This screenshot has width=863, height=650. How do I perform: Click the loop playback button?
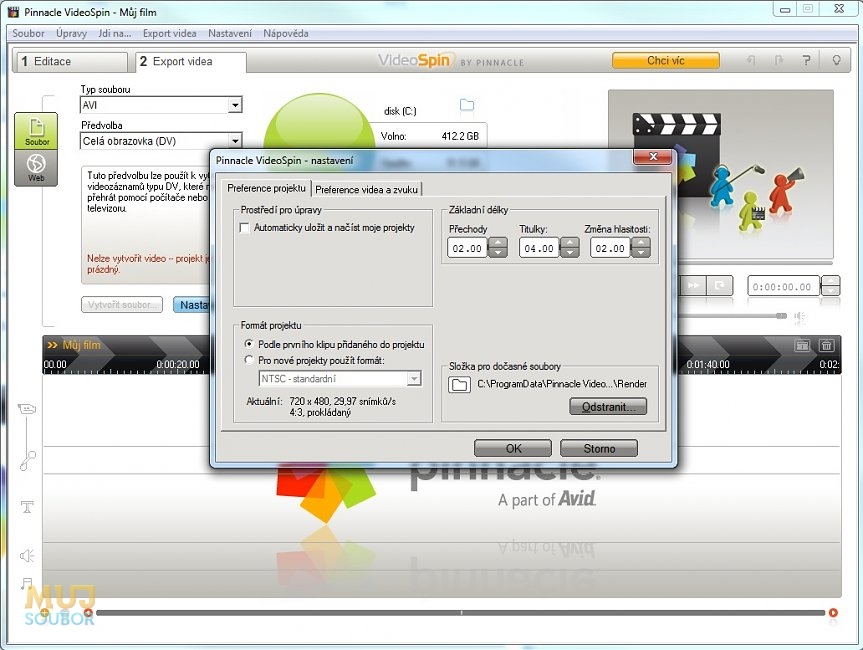click(719, 285)
